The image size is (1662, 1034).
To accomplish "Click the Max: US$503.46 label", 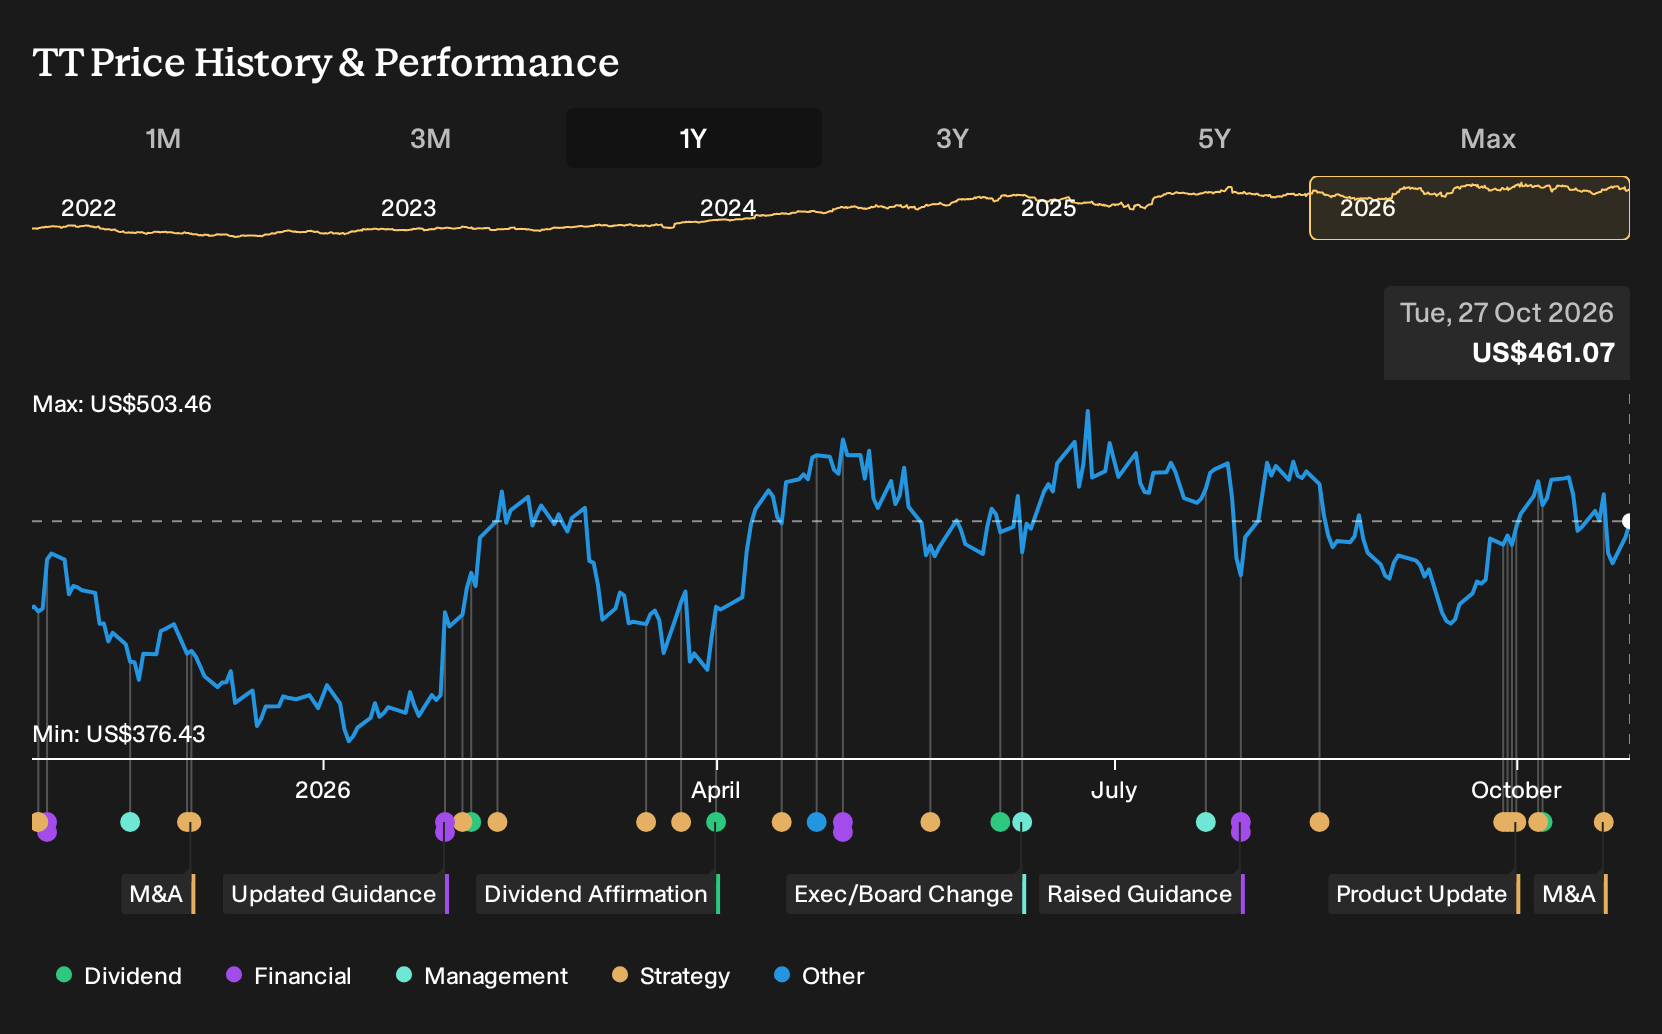I will (122, 404).
